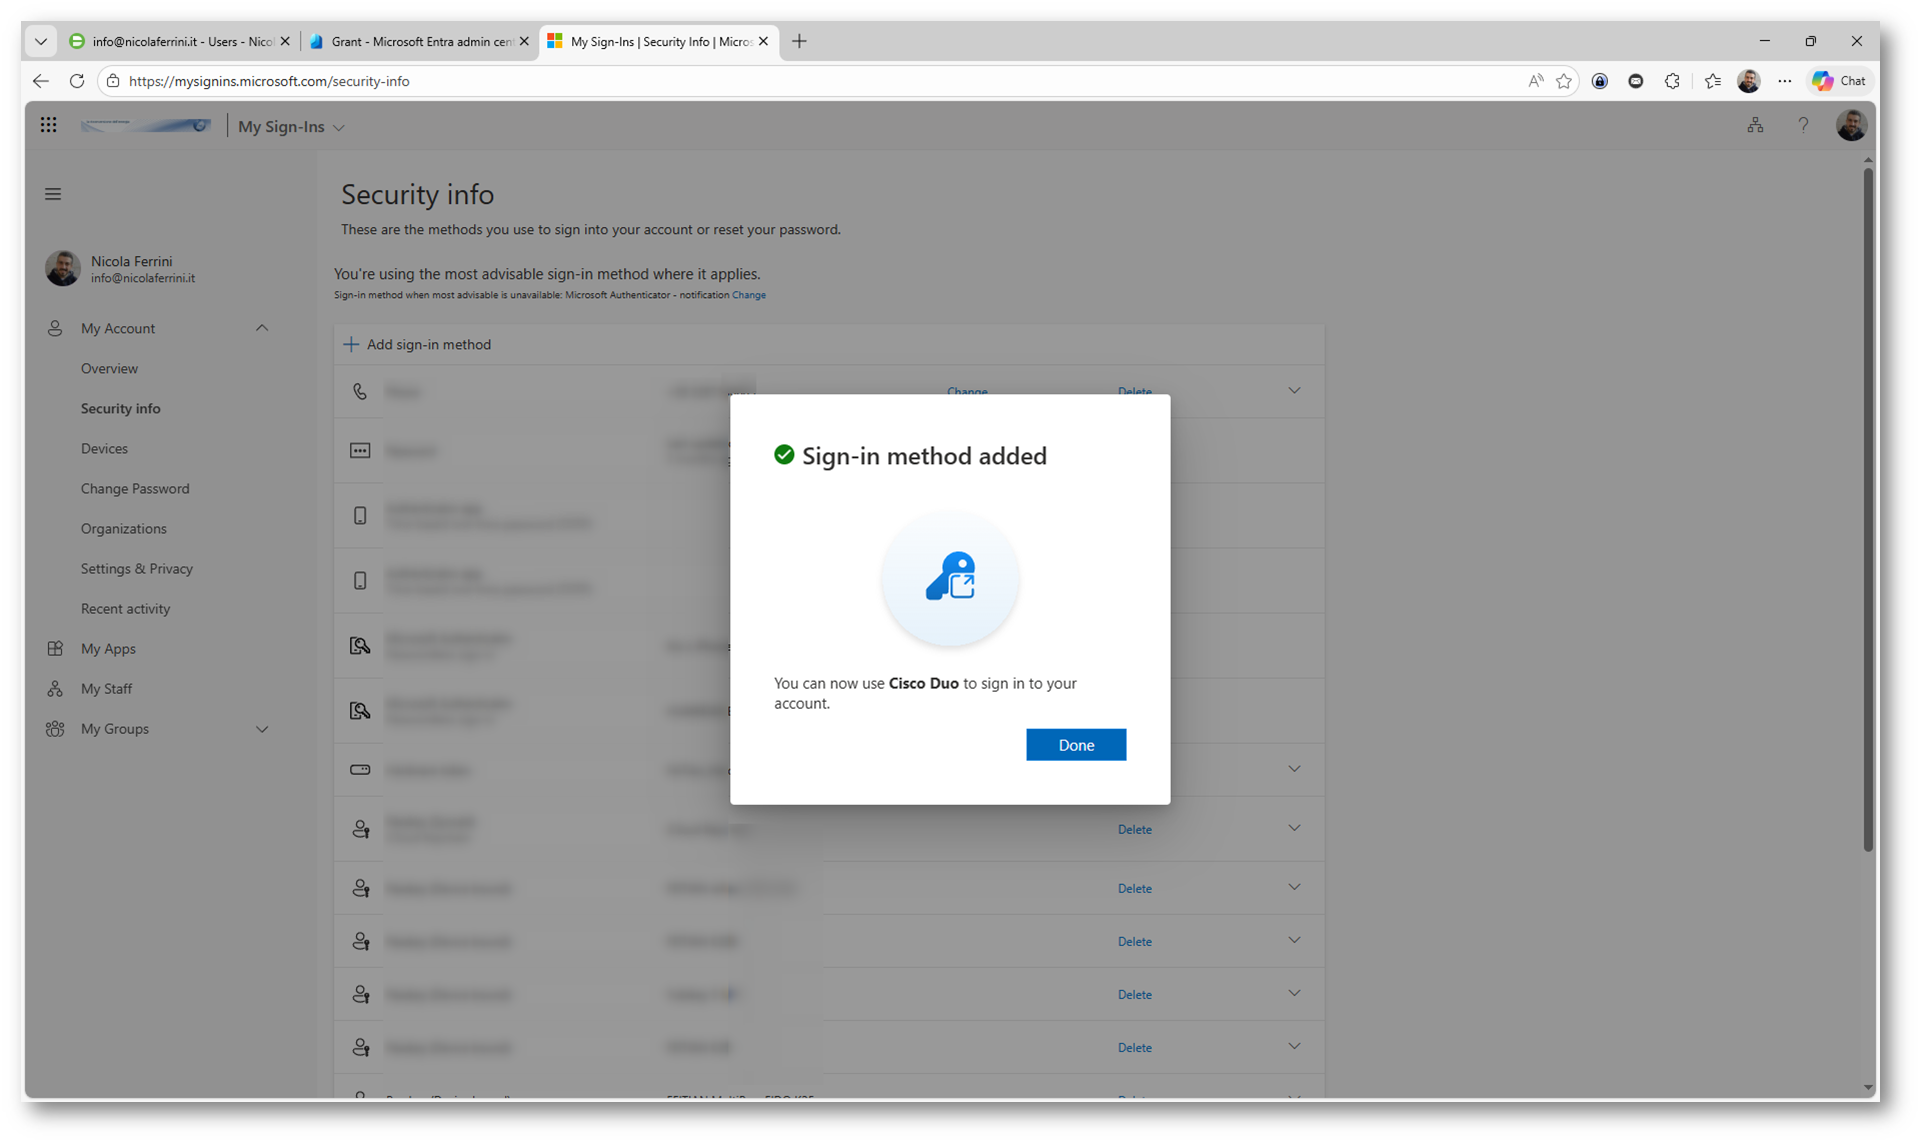This screenshot has width=1922, height=1144.
Task: Click the help question mark icon
Action: [1803, 125]
